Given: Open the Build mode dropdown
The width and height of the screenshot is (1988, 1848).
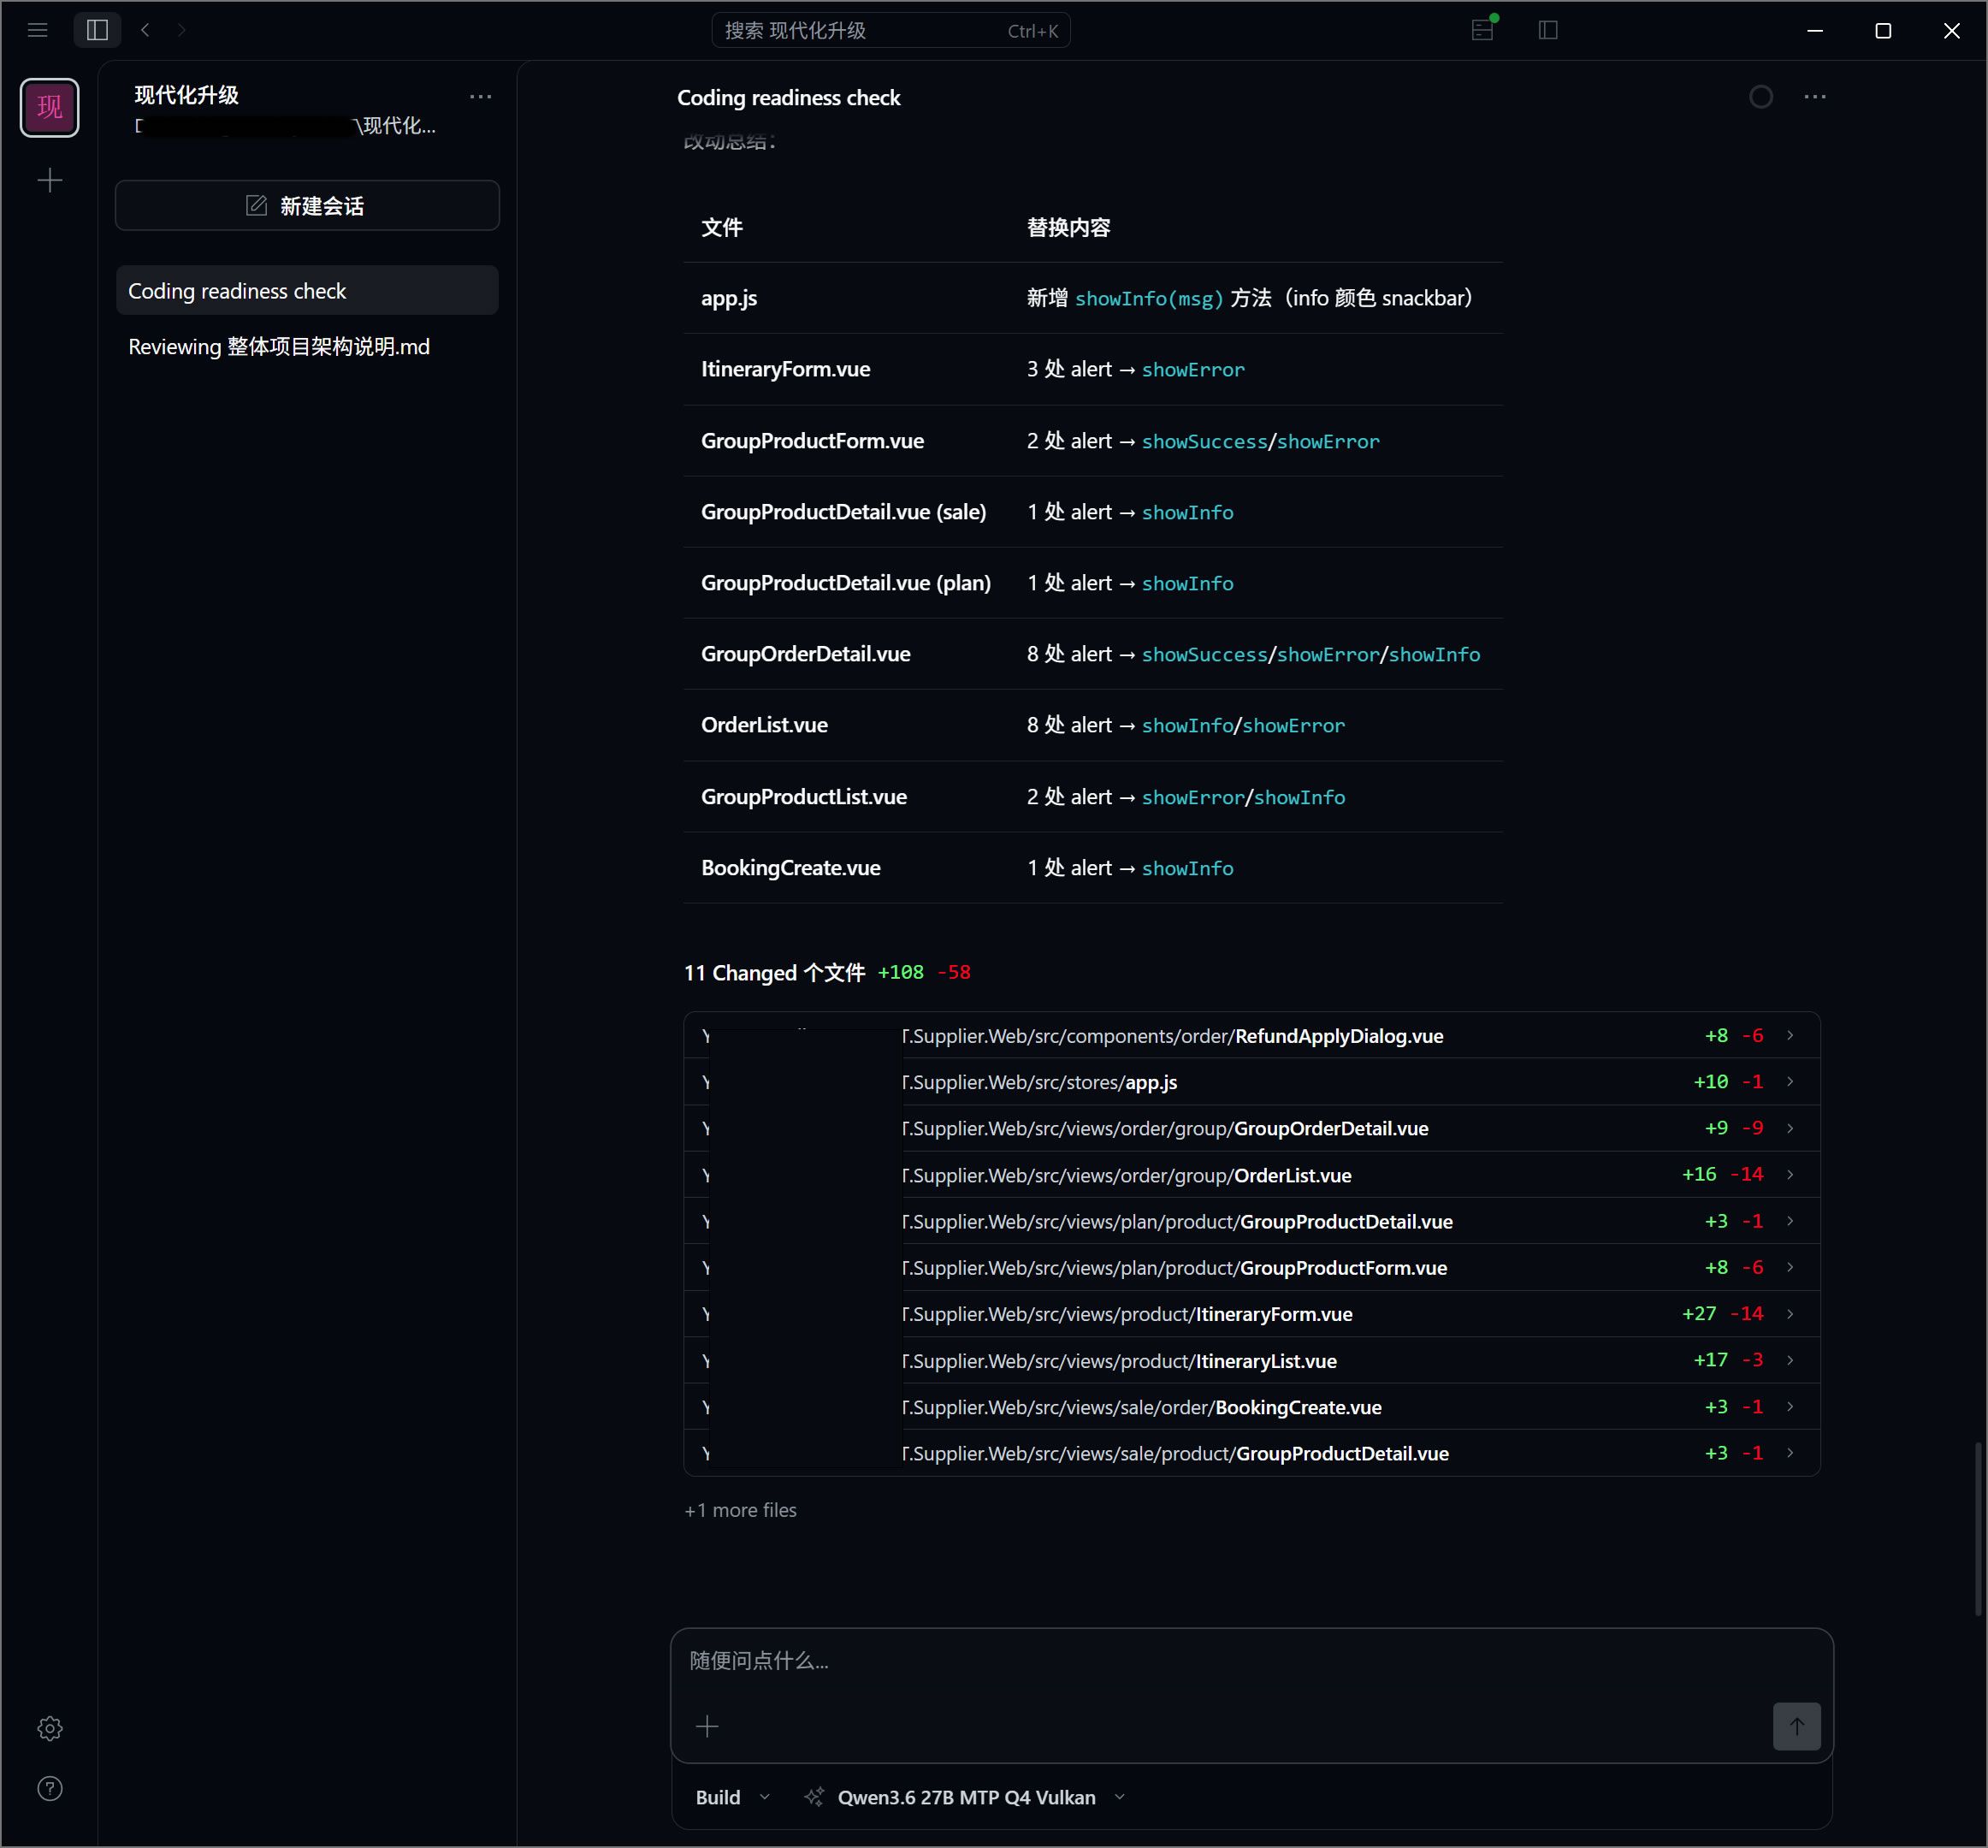Looking at the screenshot, I should (733, 1797).
